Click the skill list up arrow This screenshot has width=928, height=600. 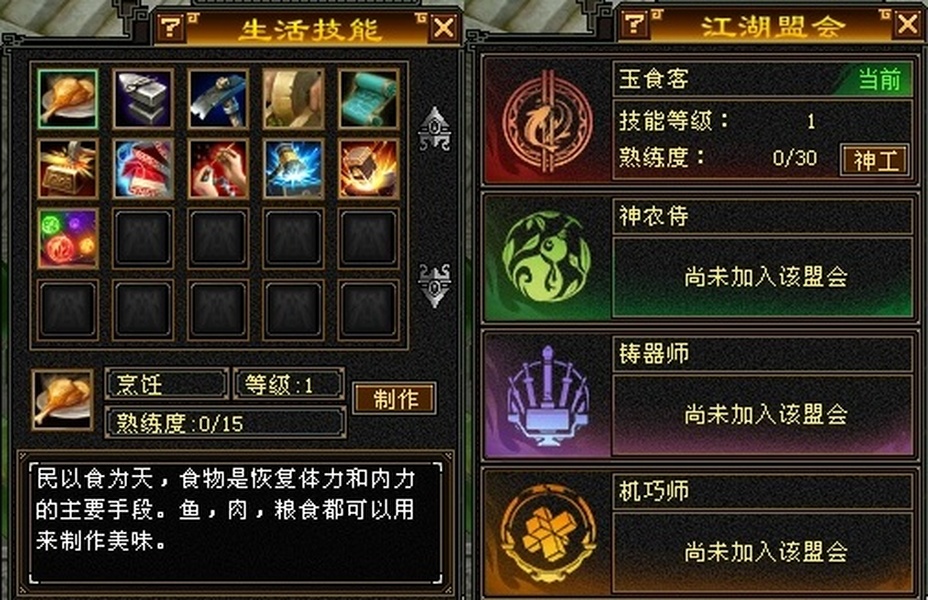point(434,129)
